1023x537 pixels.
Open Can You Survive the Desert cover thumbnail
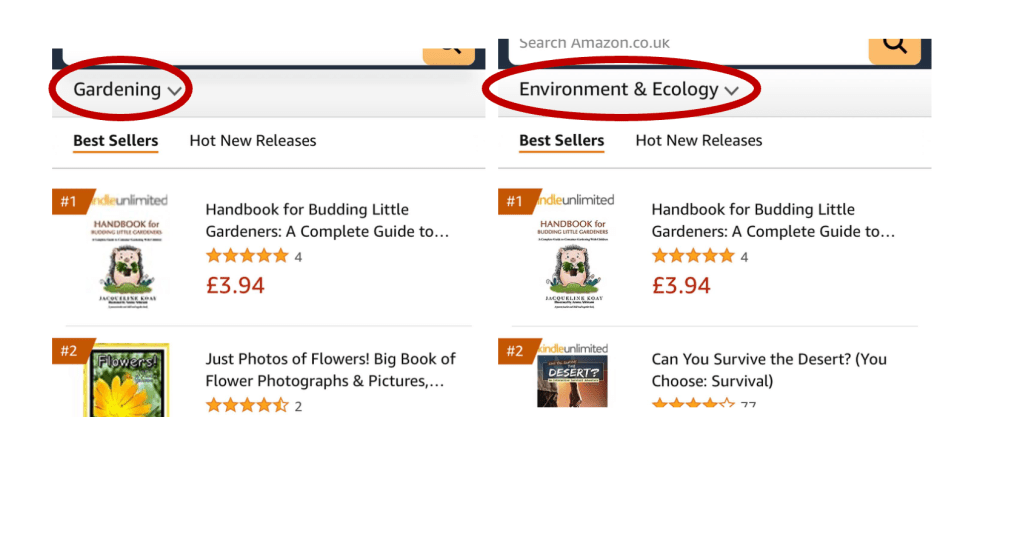pyautogui.click(x=571, y=379)
